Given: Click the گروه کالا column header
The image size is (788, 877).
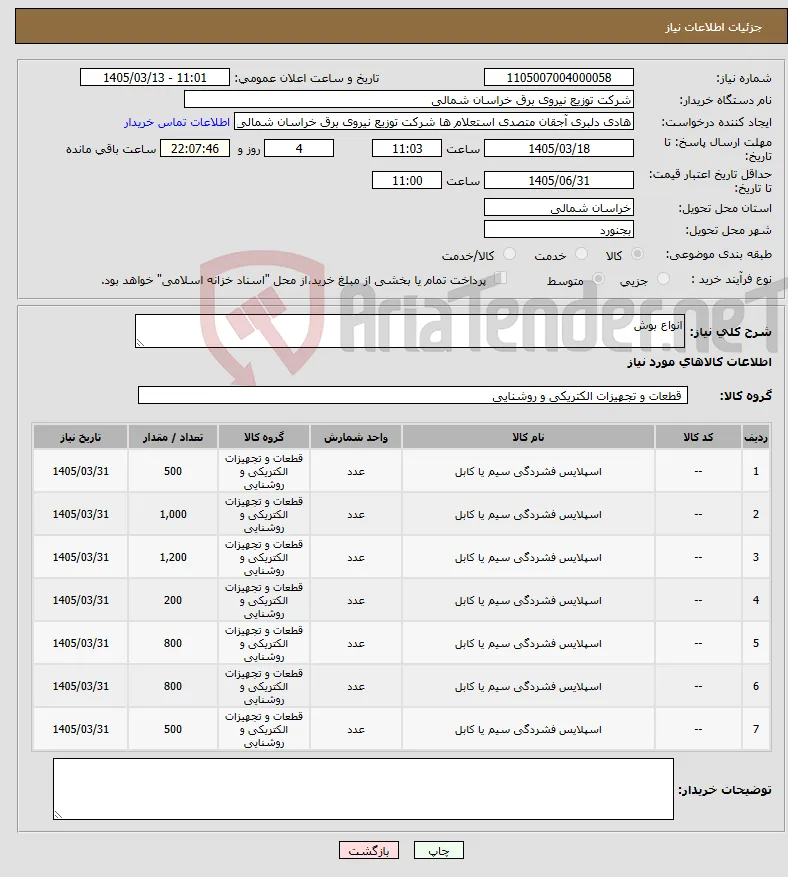Looking at the screenshot, I should 264,437.
